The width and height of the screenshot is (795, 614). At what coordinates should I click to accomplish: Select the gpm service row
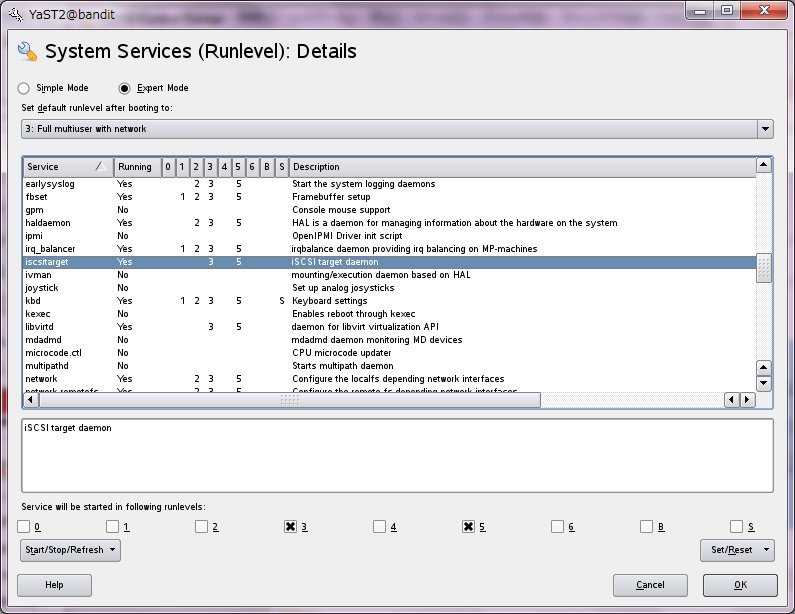(389, 210)
